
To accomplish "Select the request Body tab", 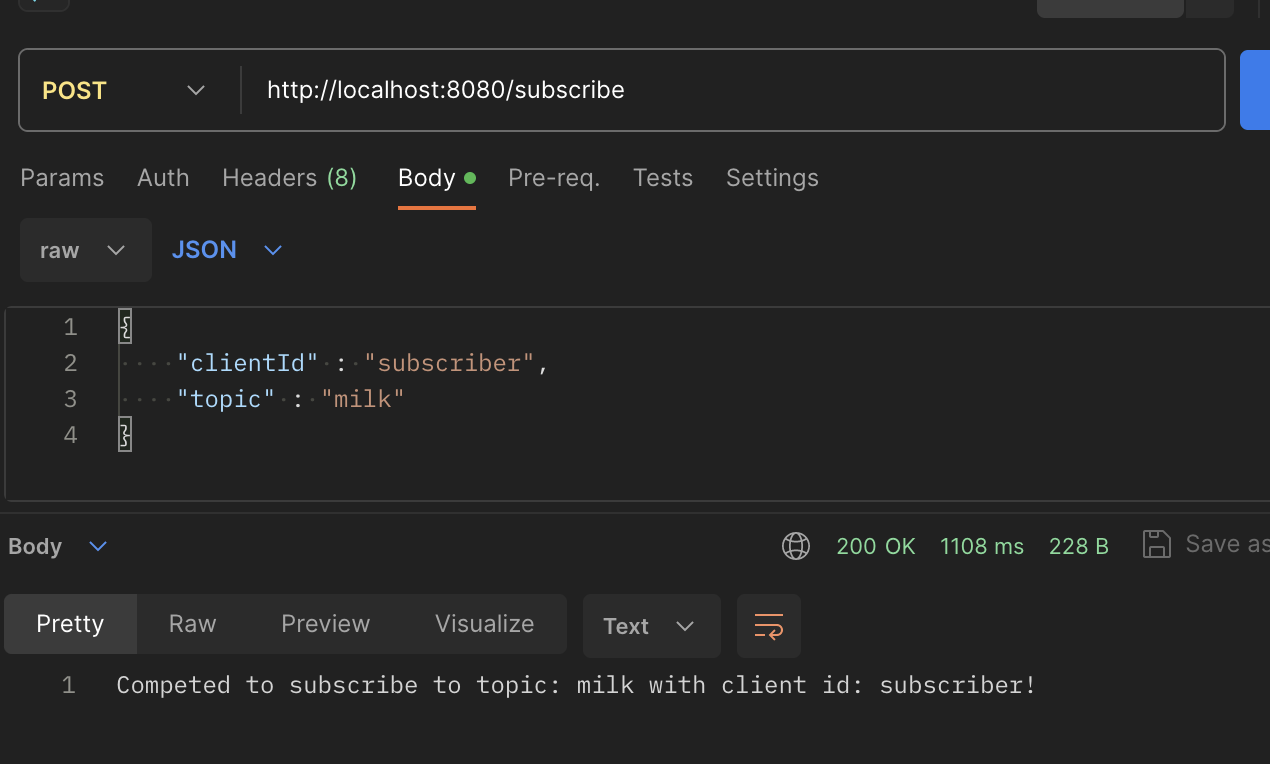I will [427, 178].
